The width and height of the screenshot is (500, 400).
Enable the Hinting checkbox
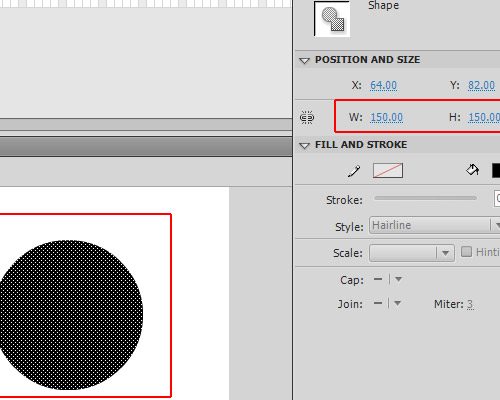pos(466,252)
